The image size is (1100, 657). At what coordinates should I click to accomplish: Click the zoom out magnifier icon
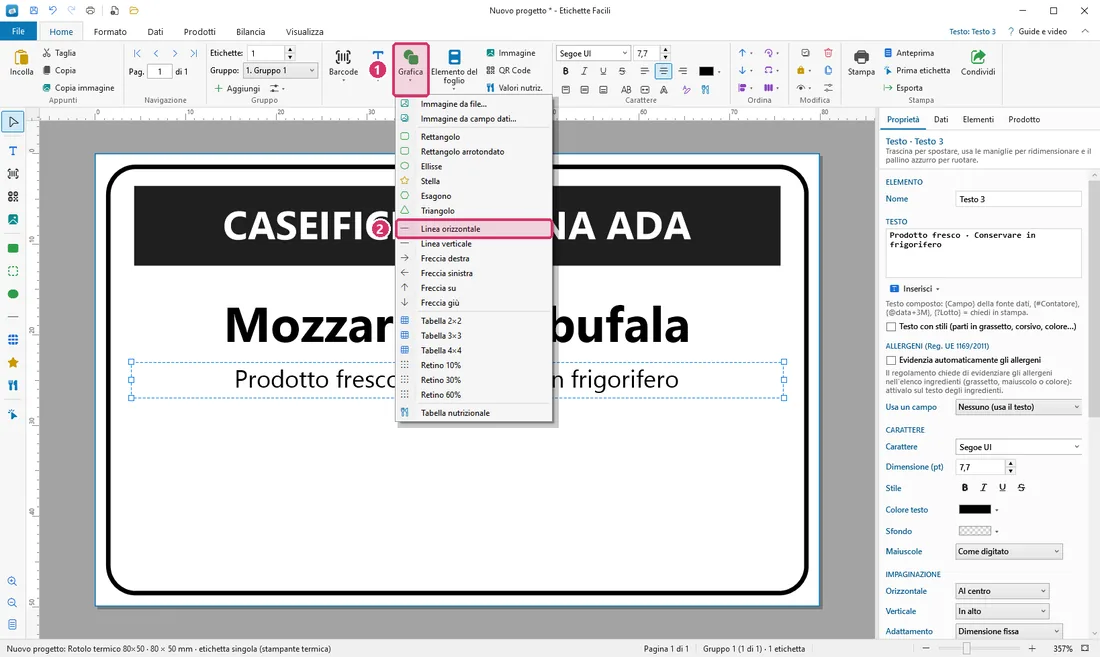13,603
